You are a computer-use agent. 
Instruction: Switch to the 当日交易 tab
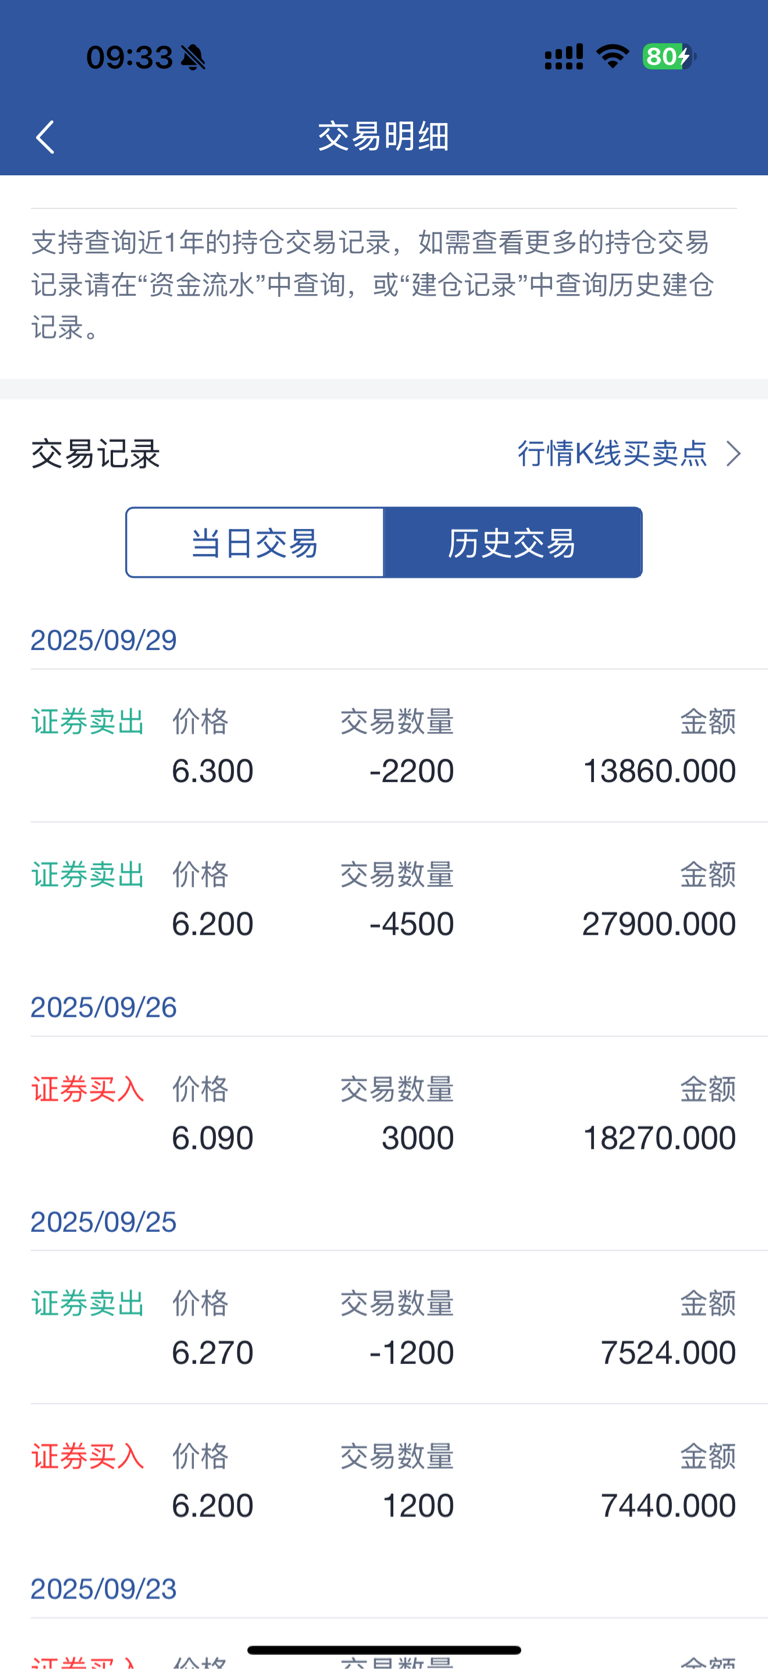coord(255,543)
